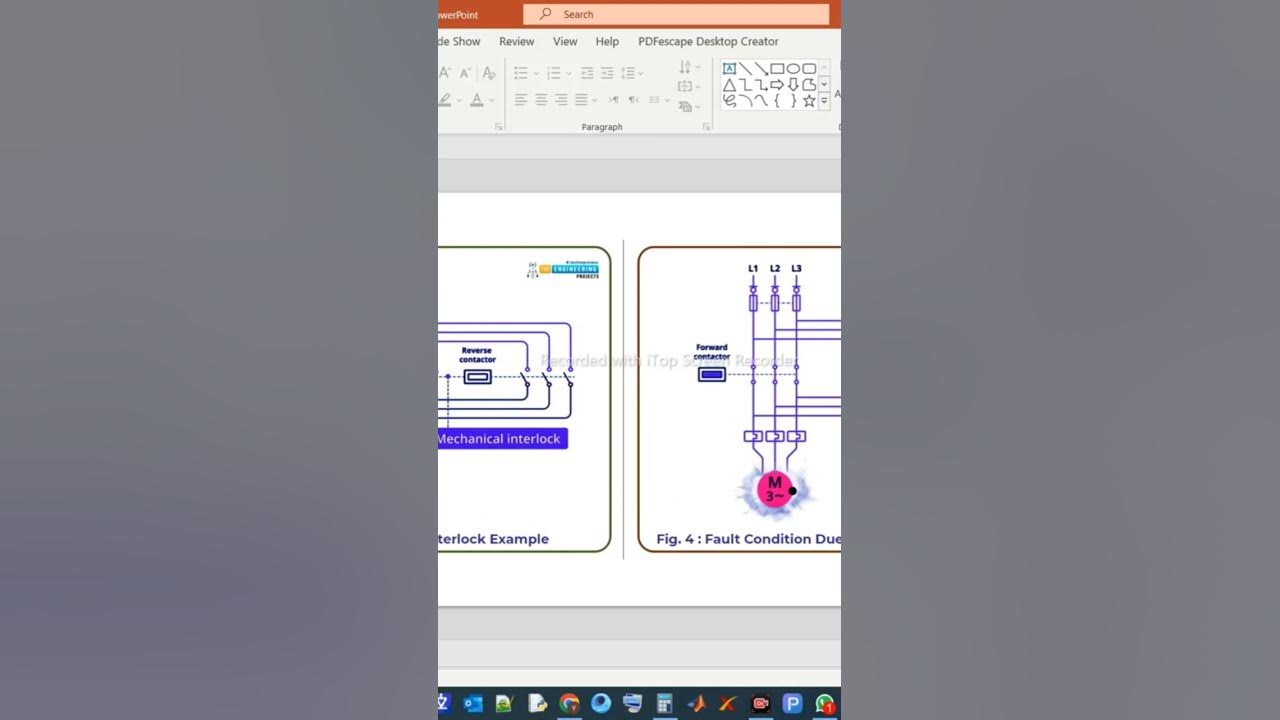Select the Right Arrow shape

point(777,85)
